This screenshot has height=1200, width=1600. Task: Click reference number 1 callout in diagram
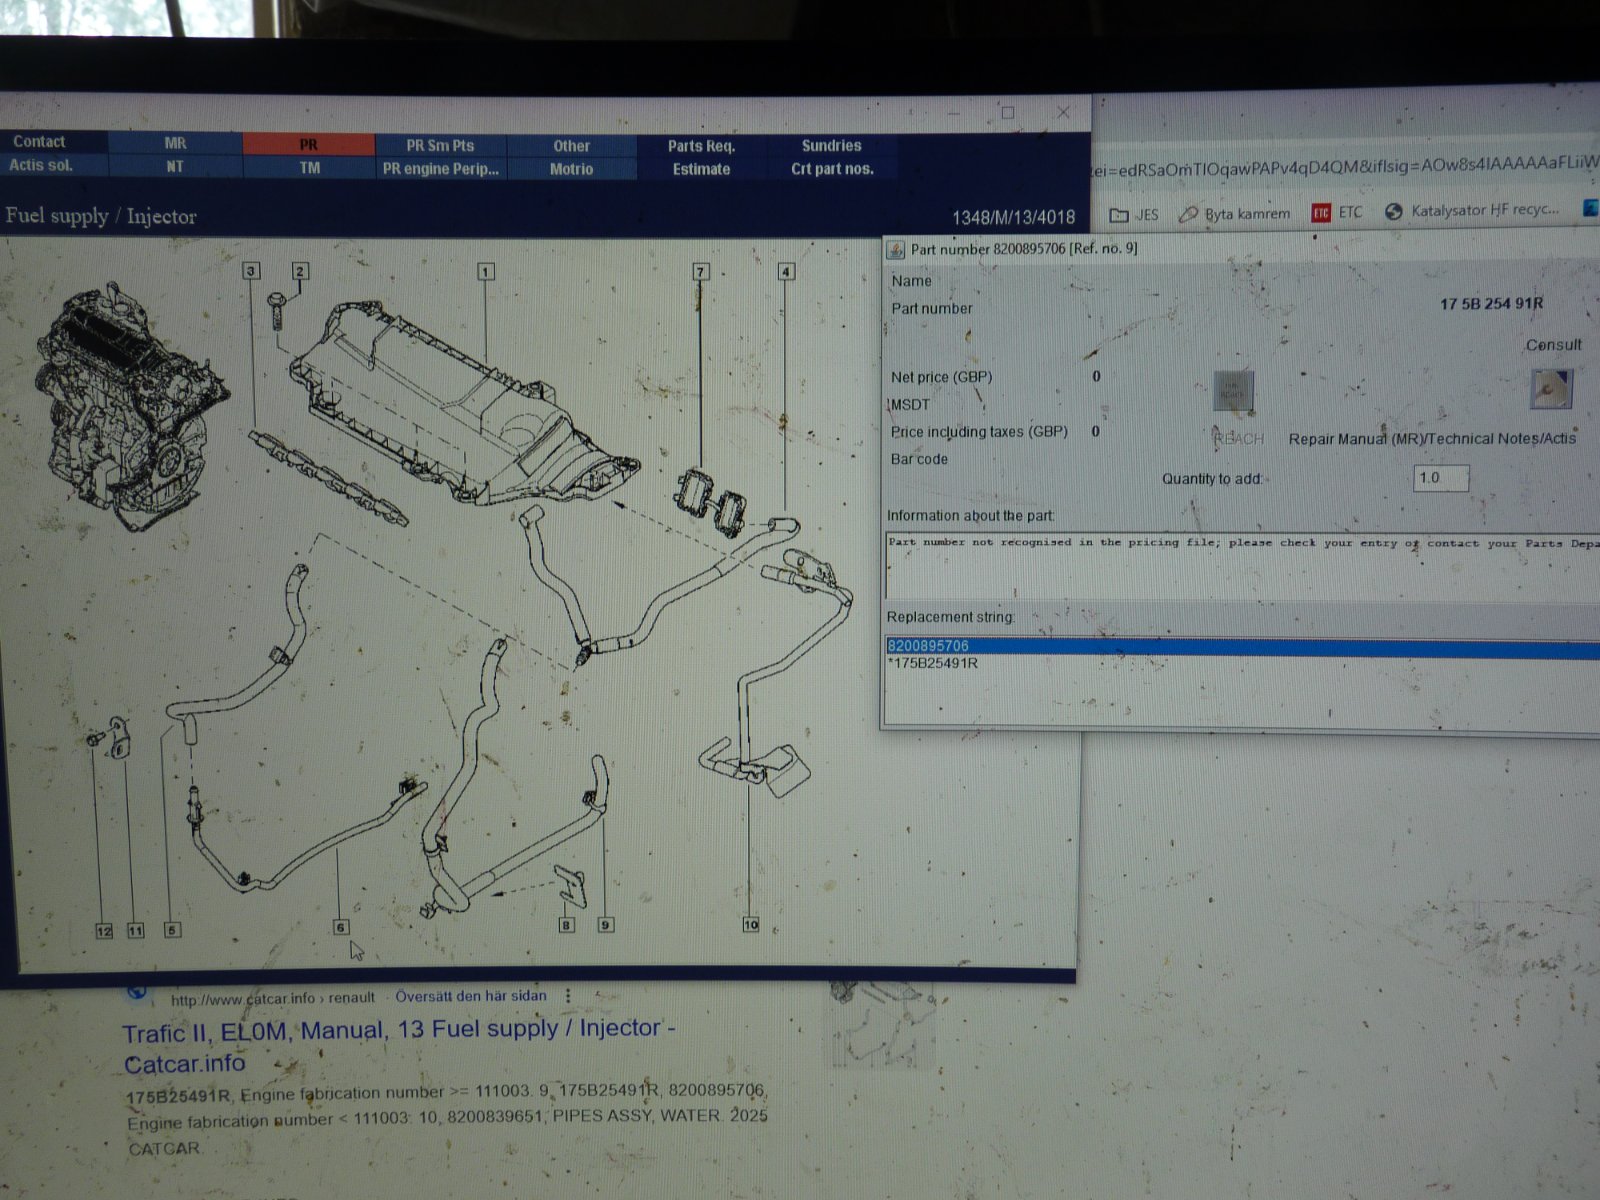click(x=486, y=271)
